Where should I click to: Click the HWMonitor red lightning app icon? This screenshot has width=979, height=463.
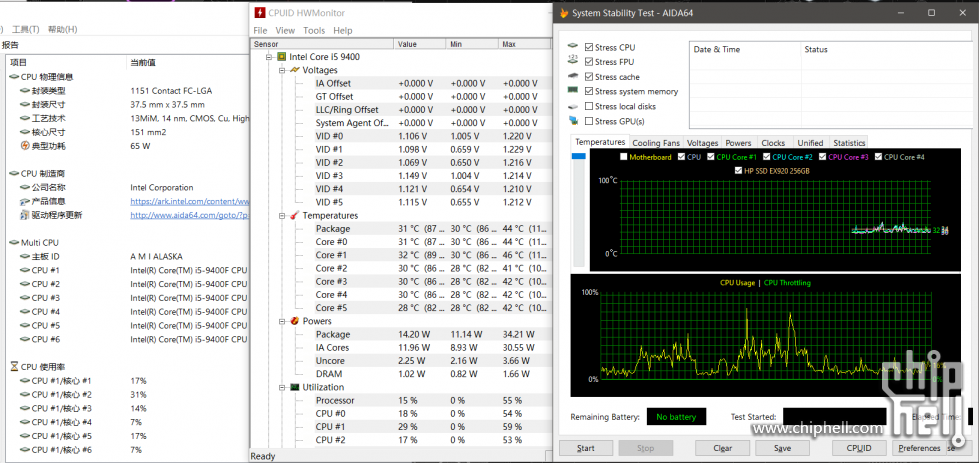(x=260, y=12)
